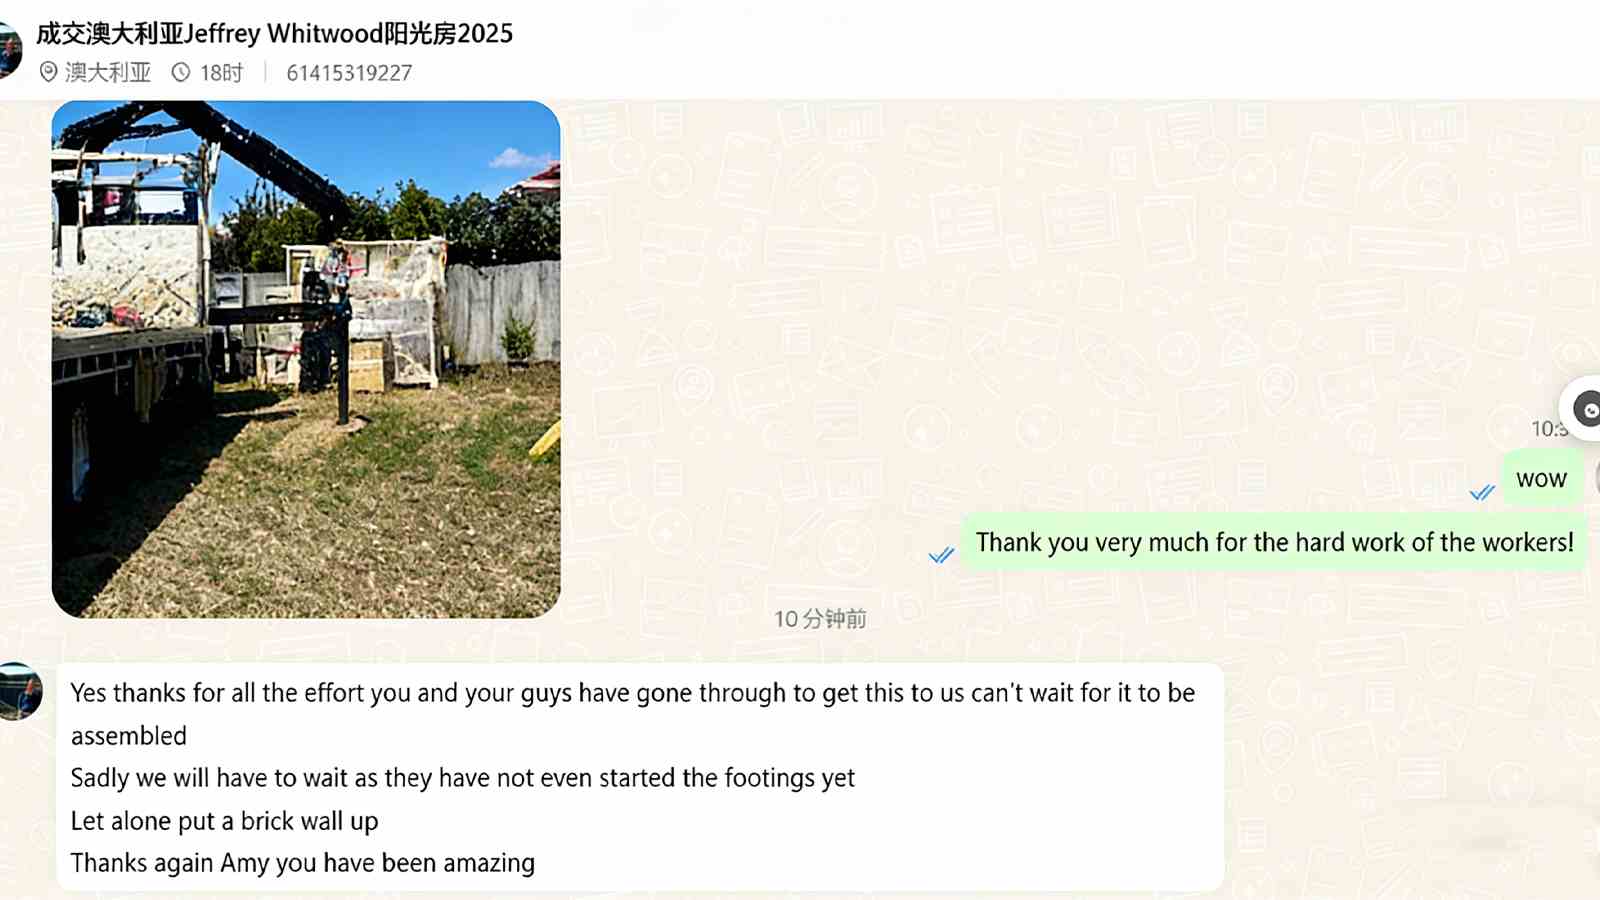Click the 澳大利亚 location label
The image size is (1600, 900).
pos(108,73)
